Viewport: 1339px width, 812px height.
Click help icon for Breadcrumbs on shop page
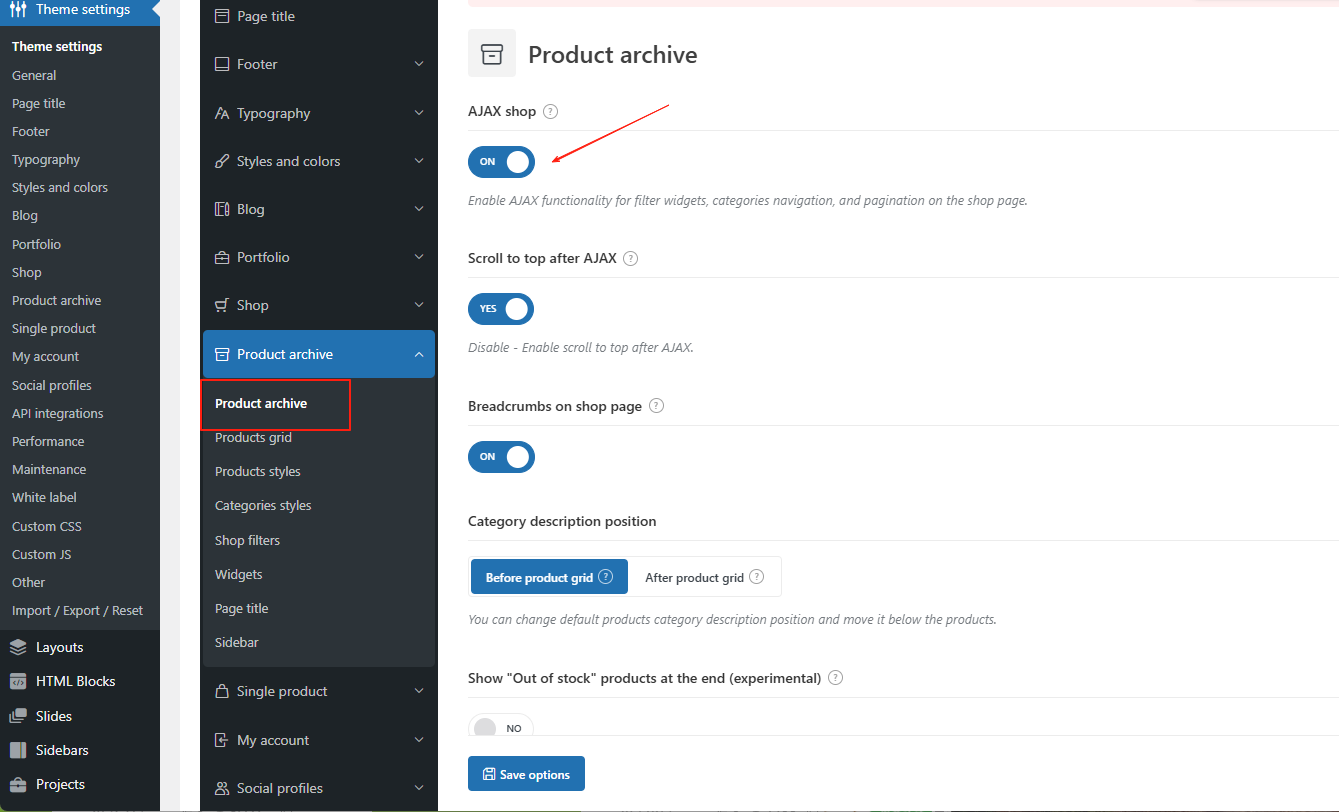pos(656,406)
